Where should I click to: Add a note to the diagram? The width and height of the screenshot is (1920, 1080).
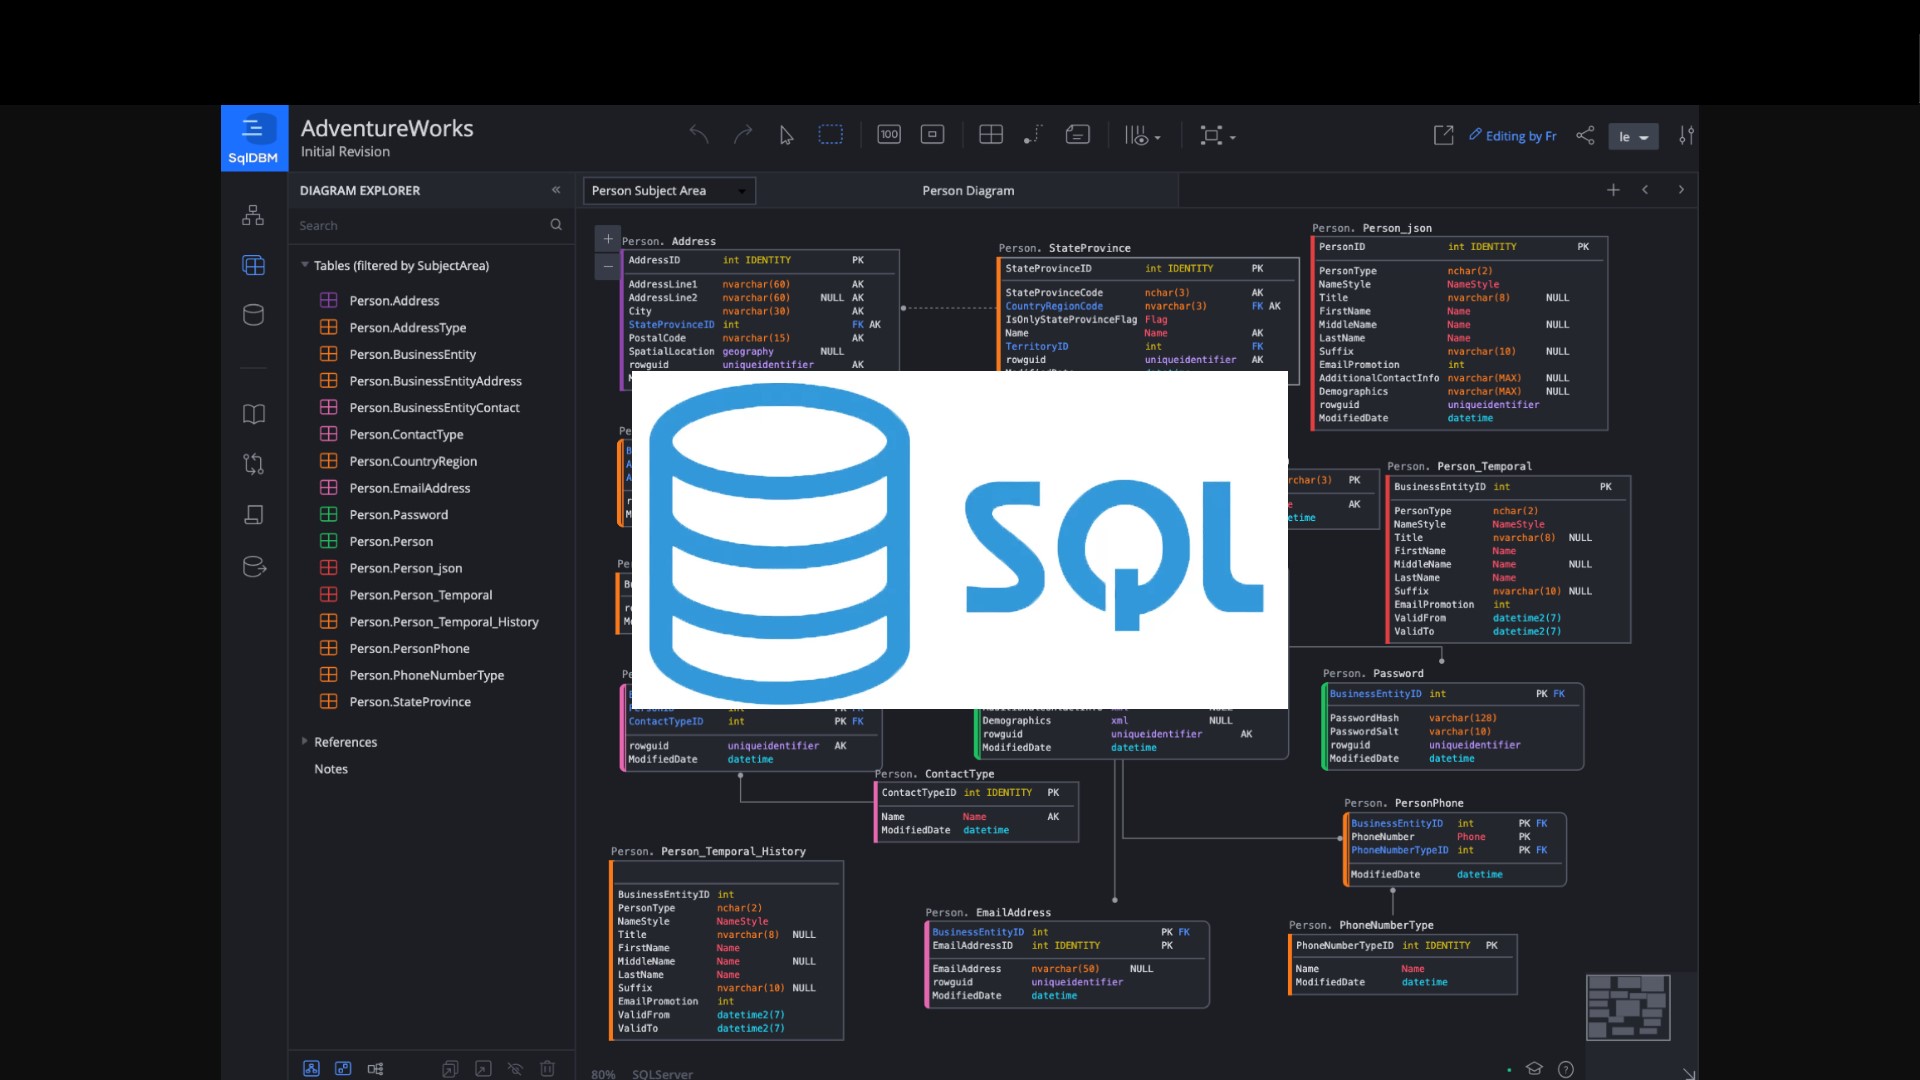click(x=1077, y=135)
